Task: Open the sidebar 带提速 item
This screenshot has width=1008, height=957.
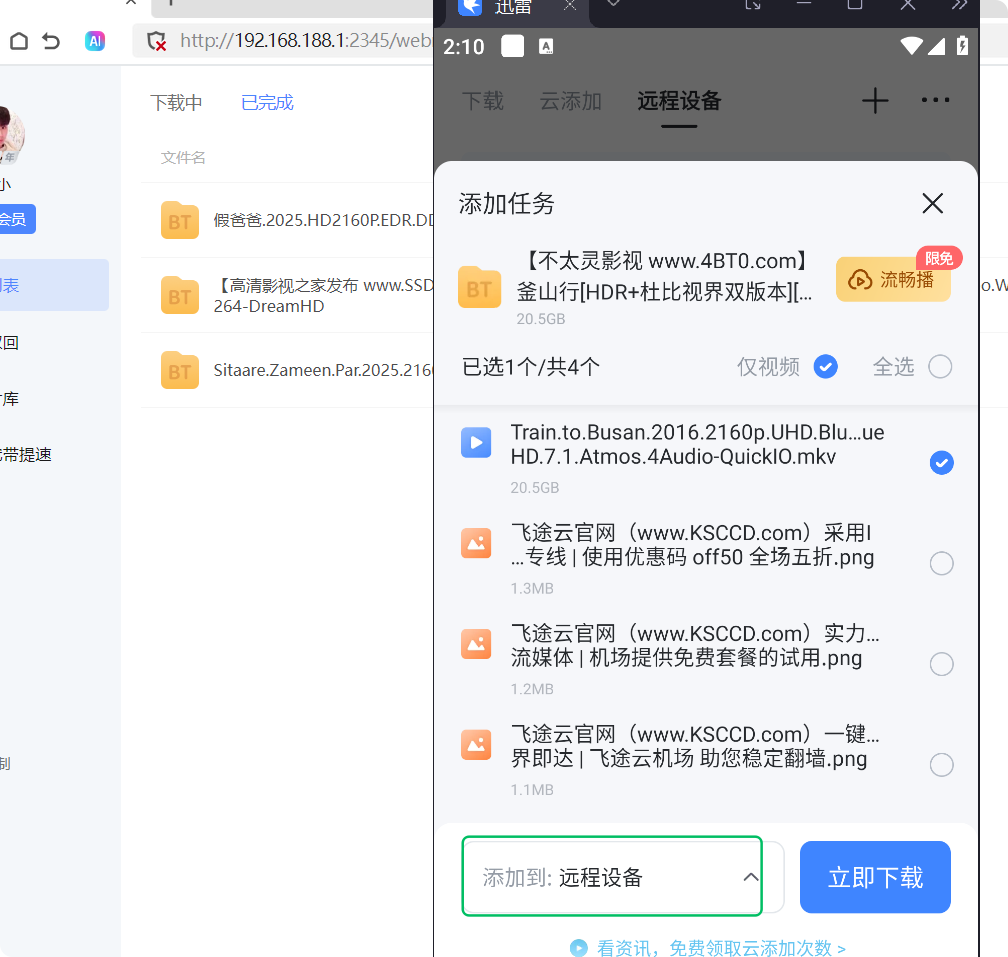Action: tap(26, 455)
